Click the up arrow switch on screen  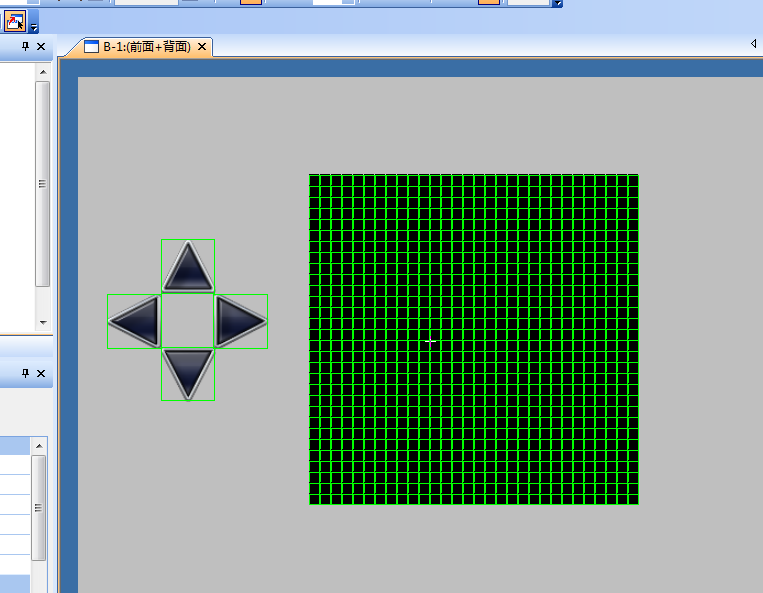click(x=188, y=266)
